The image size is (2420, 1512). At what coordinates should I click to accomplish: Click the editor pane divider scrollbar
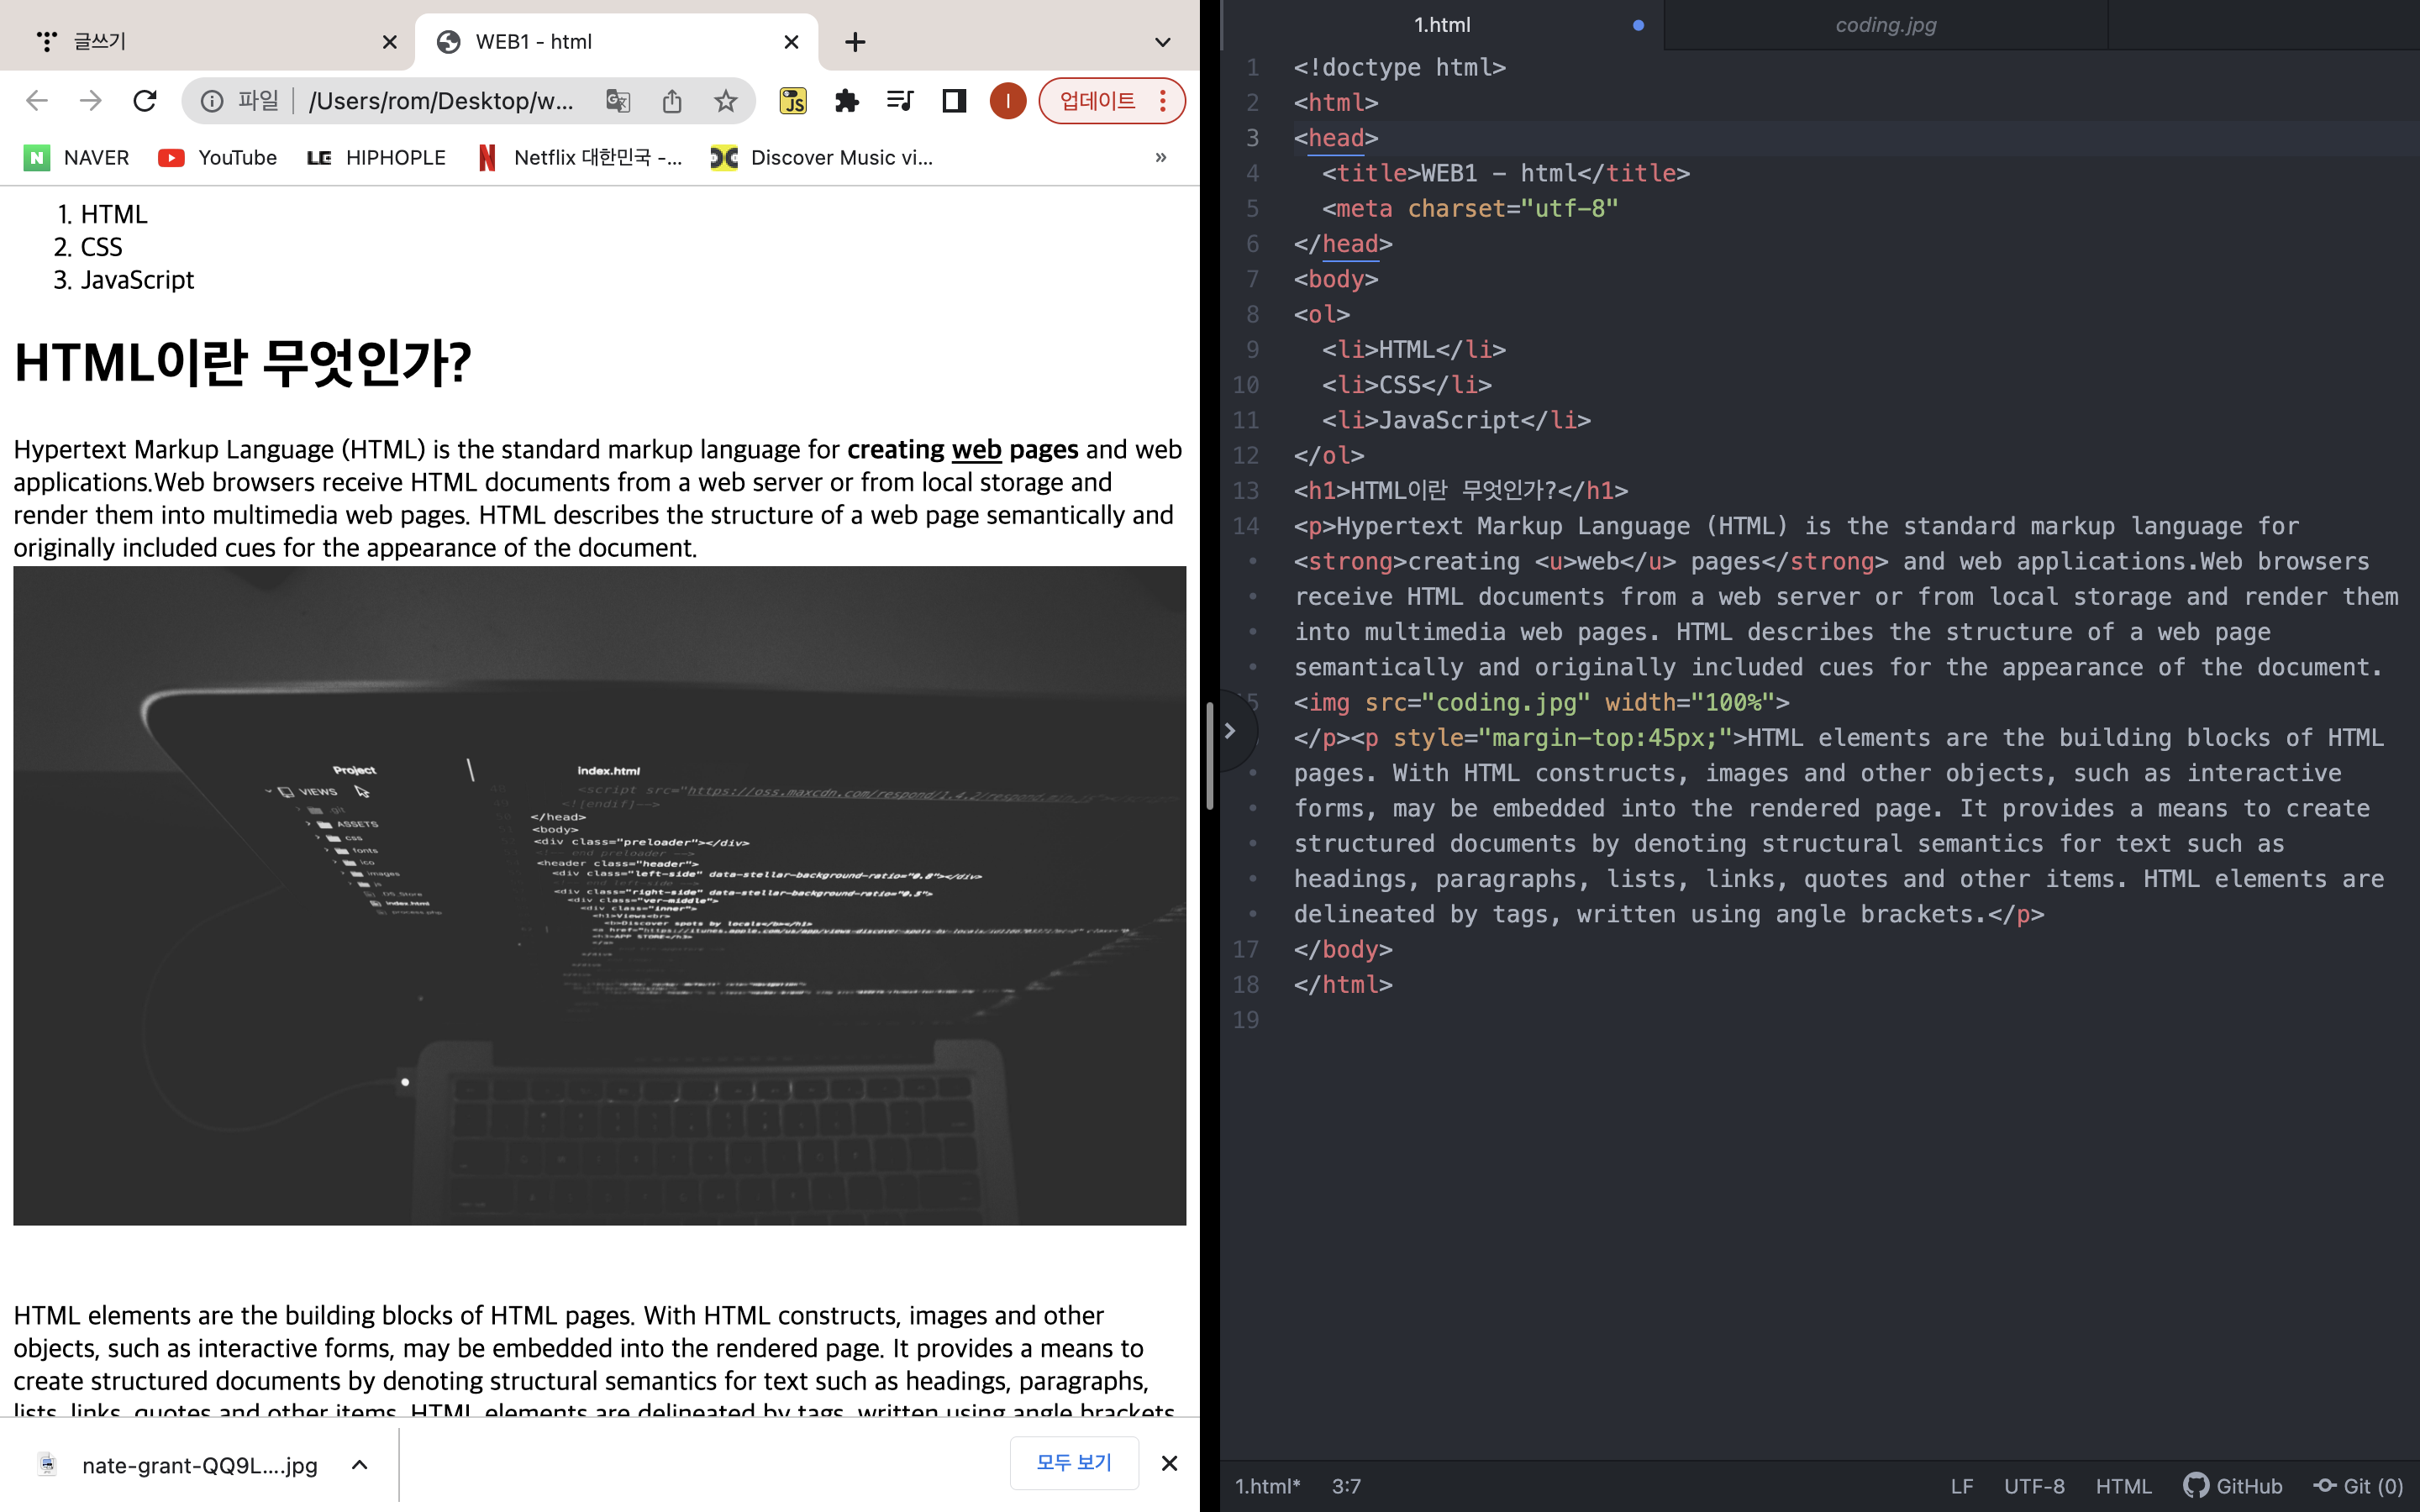click(1210, 755)
